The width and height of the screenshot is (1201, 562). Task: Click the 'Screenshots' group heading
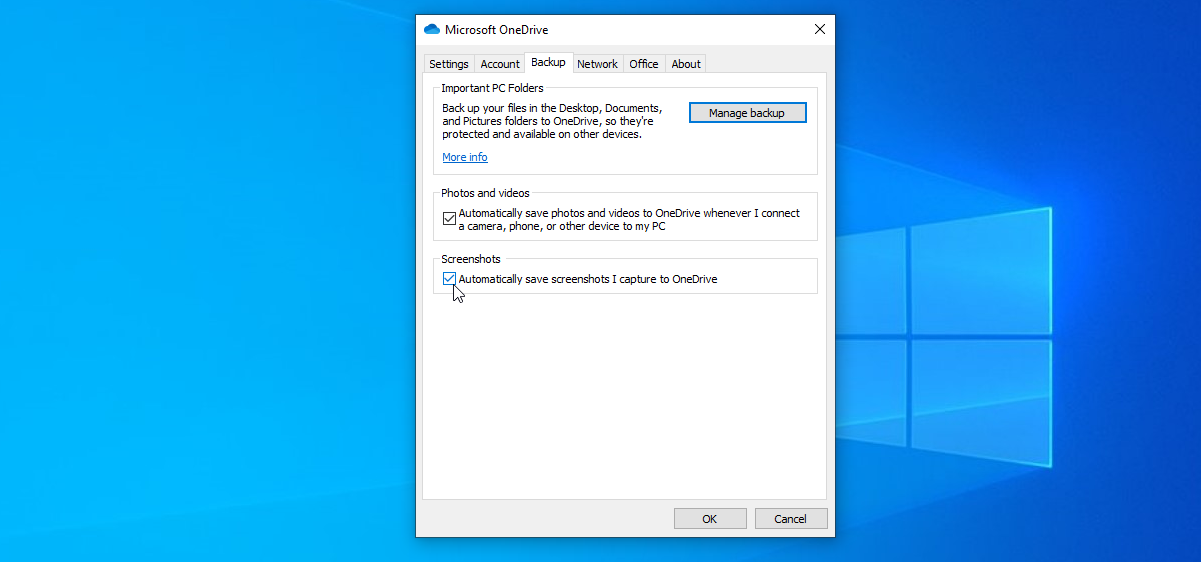(x=471, y=259)
